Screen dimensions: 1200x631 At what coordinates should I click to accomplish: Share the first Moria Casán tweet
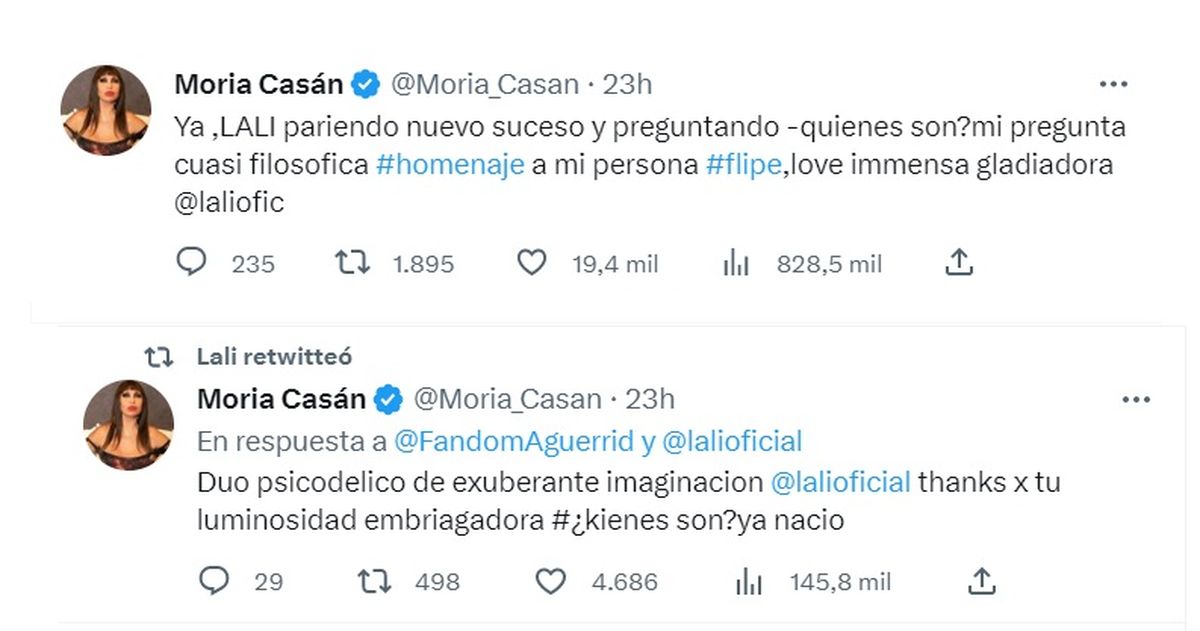tap(959, 263)
